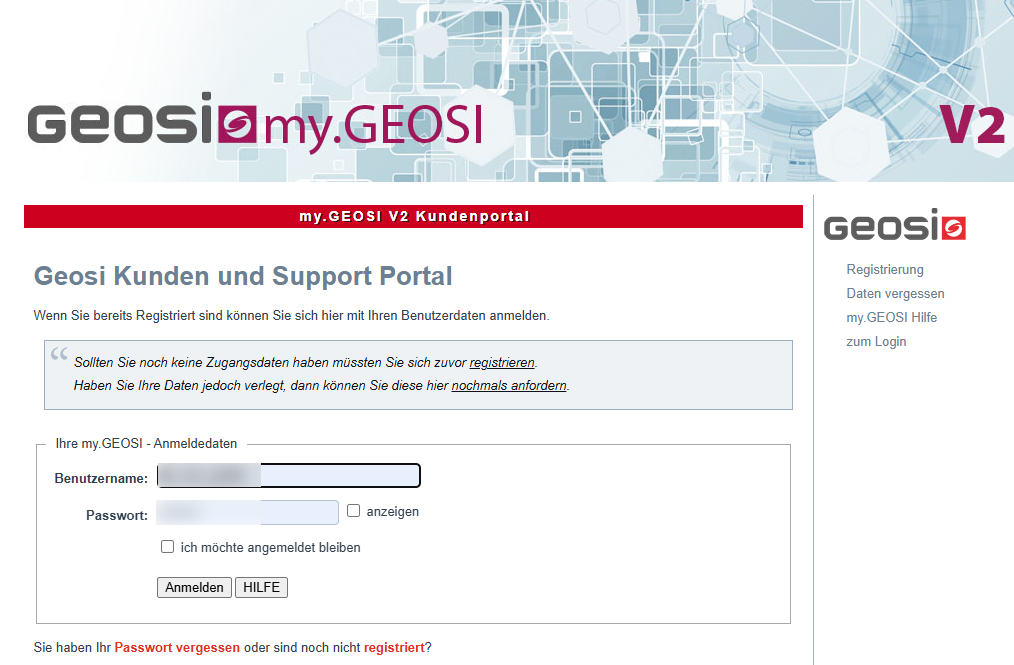Click the magenta swirl emblem in the header logo
Image resolution: width=1014 pixels, height=665 pixels.
[x=237, y=124]
